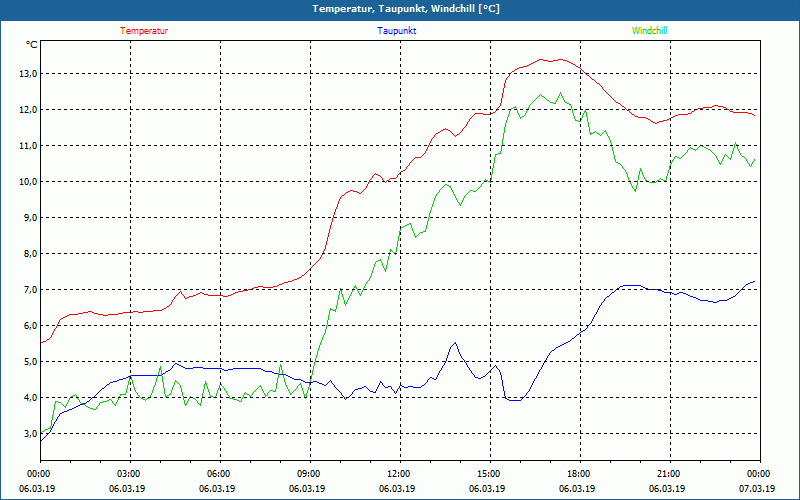The width and height of the screenshot is (800, 500).
Task: Click the 7,0 y-axis value
Action: [x=31, y=290]
